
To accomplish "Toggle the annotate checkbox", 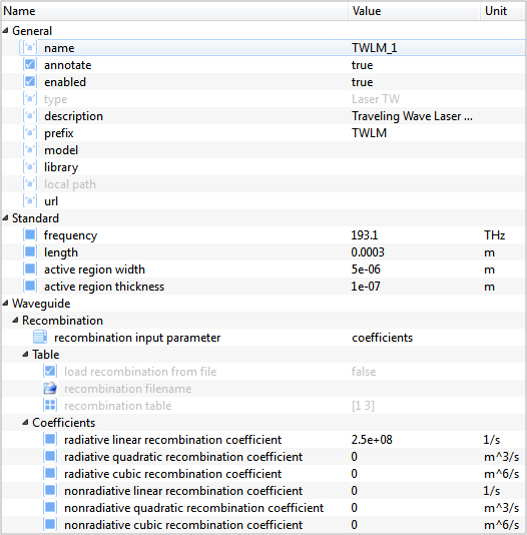I will [x=30, y=64].
